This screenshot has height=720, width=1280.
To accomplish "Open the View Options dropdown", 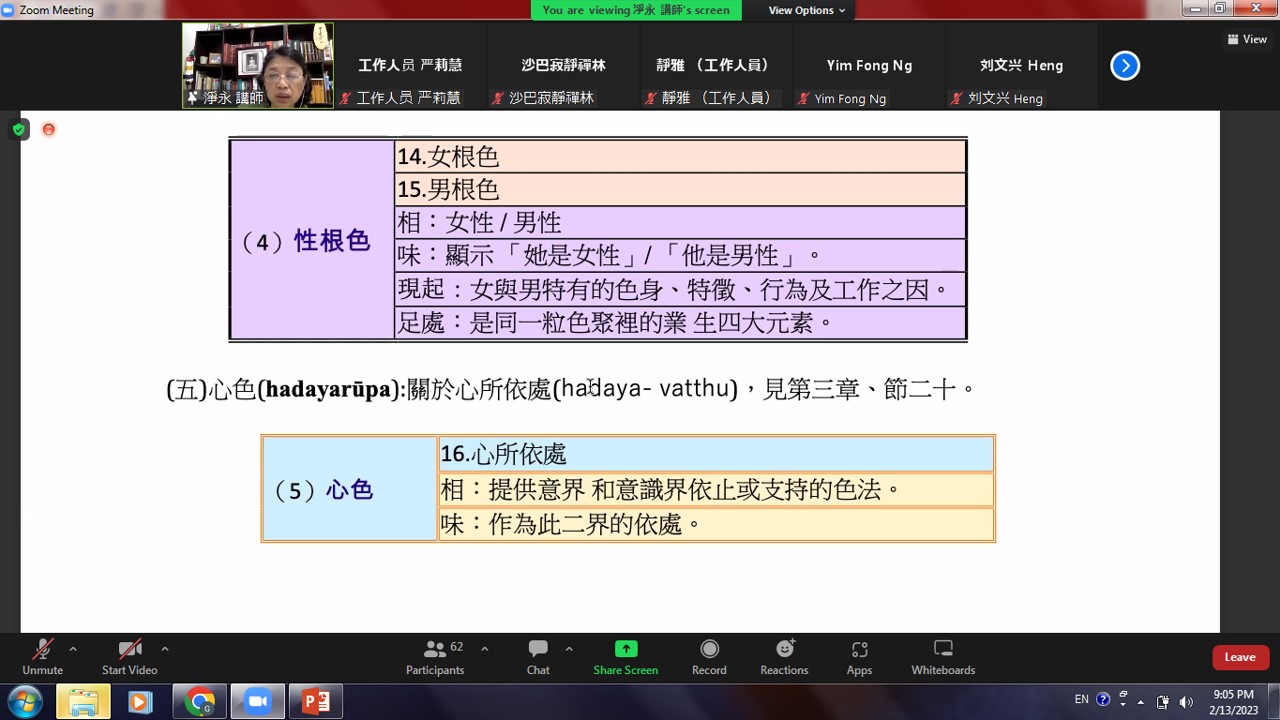I will click(x=806, y=10).
